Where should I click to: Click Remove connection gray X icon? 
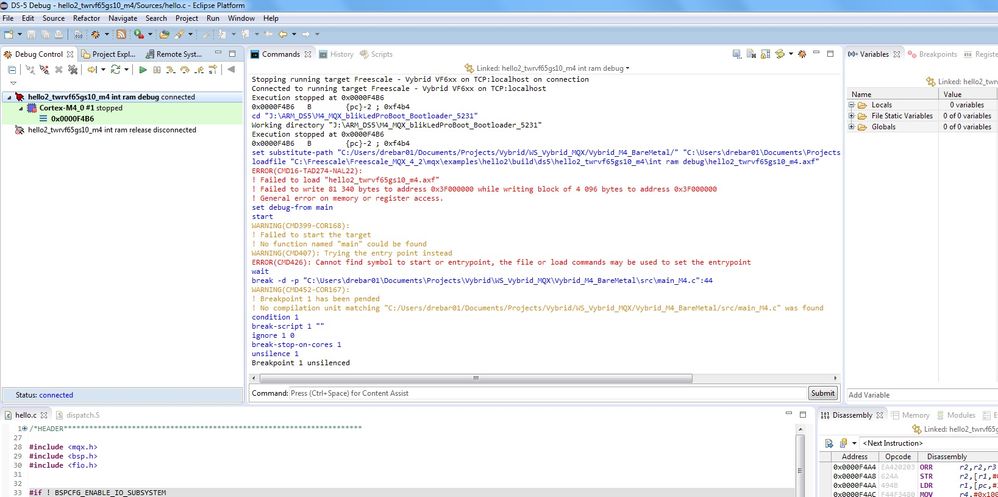coord(59,70)
